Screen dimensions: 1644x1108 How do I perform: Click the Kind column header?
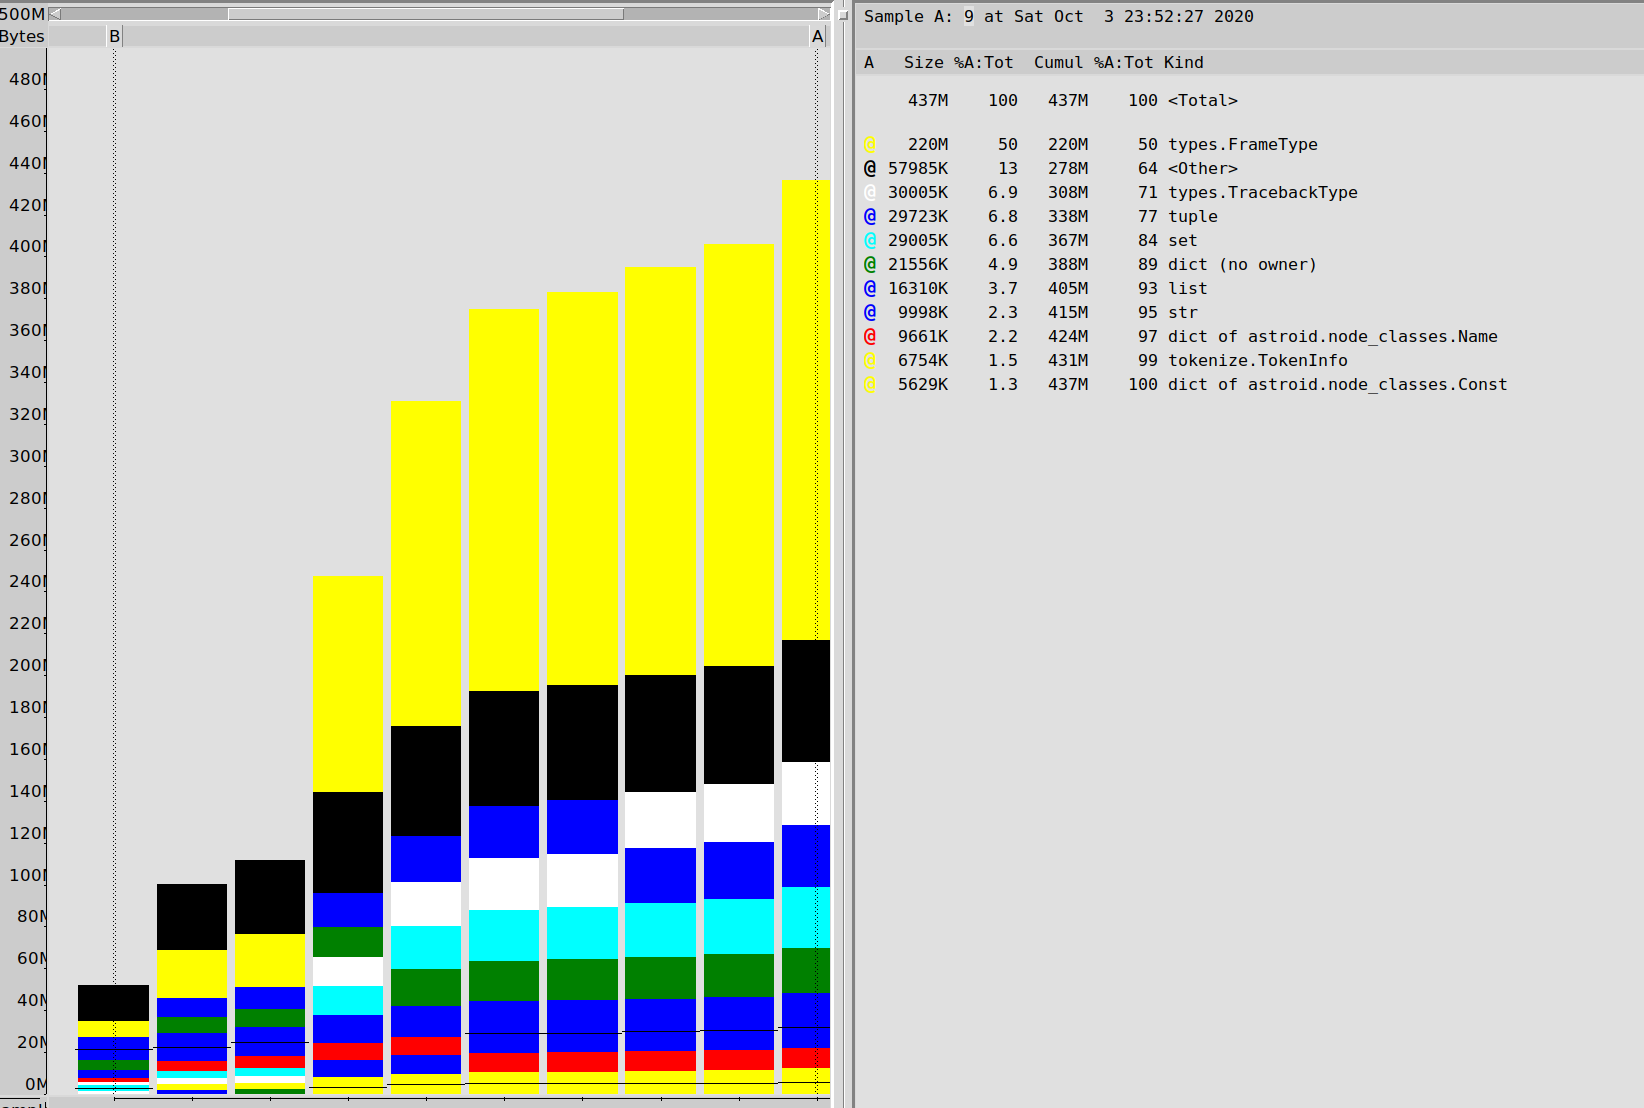pos(1184,63)
